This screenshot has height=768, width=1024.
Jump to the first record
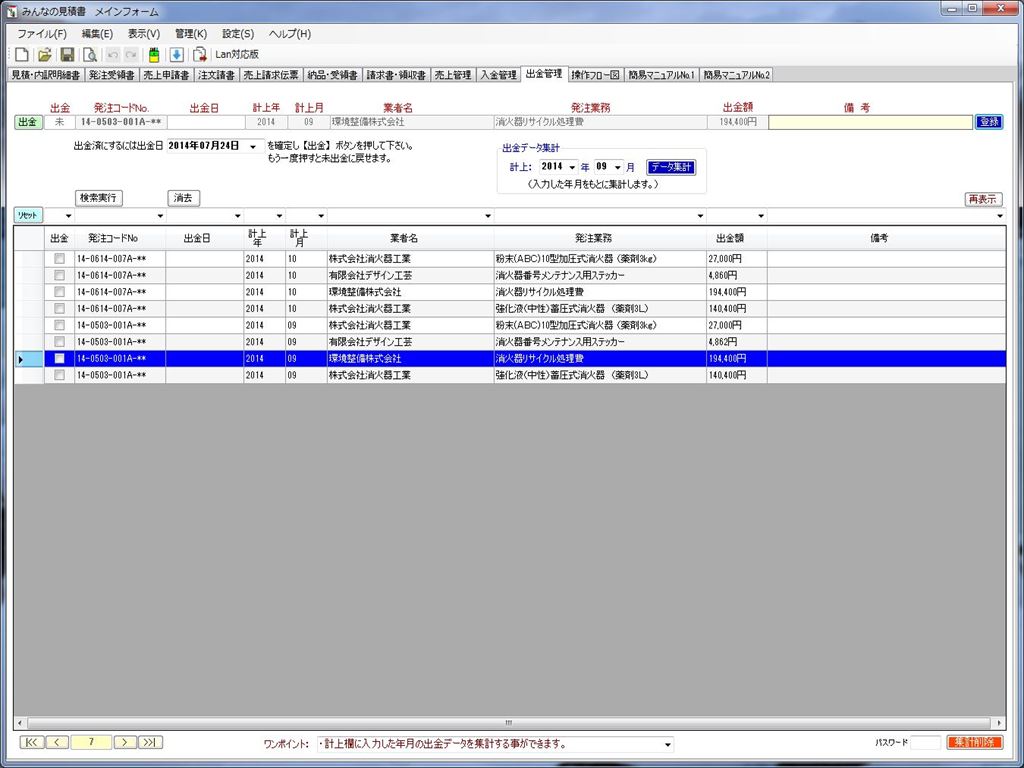31,742
